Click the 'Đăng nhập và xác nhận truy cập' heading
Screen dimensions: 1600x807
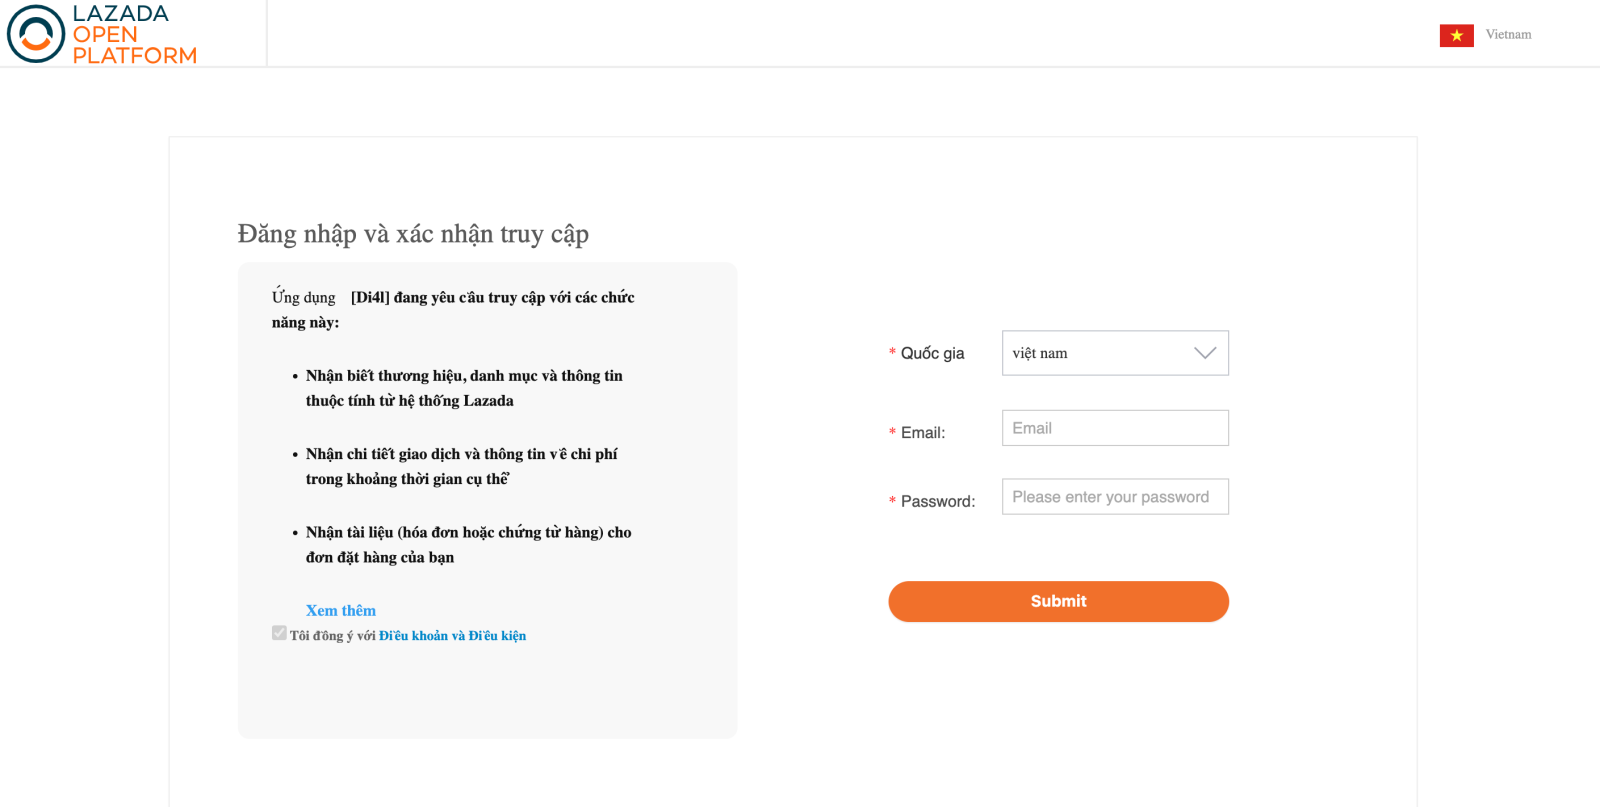(x=413, y=234)
